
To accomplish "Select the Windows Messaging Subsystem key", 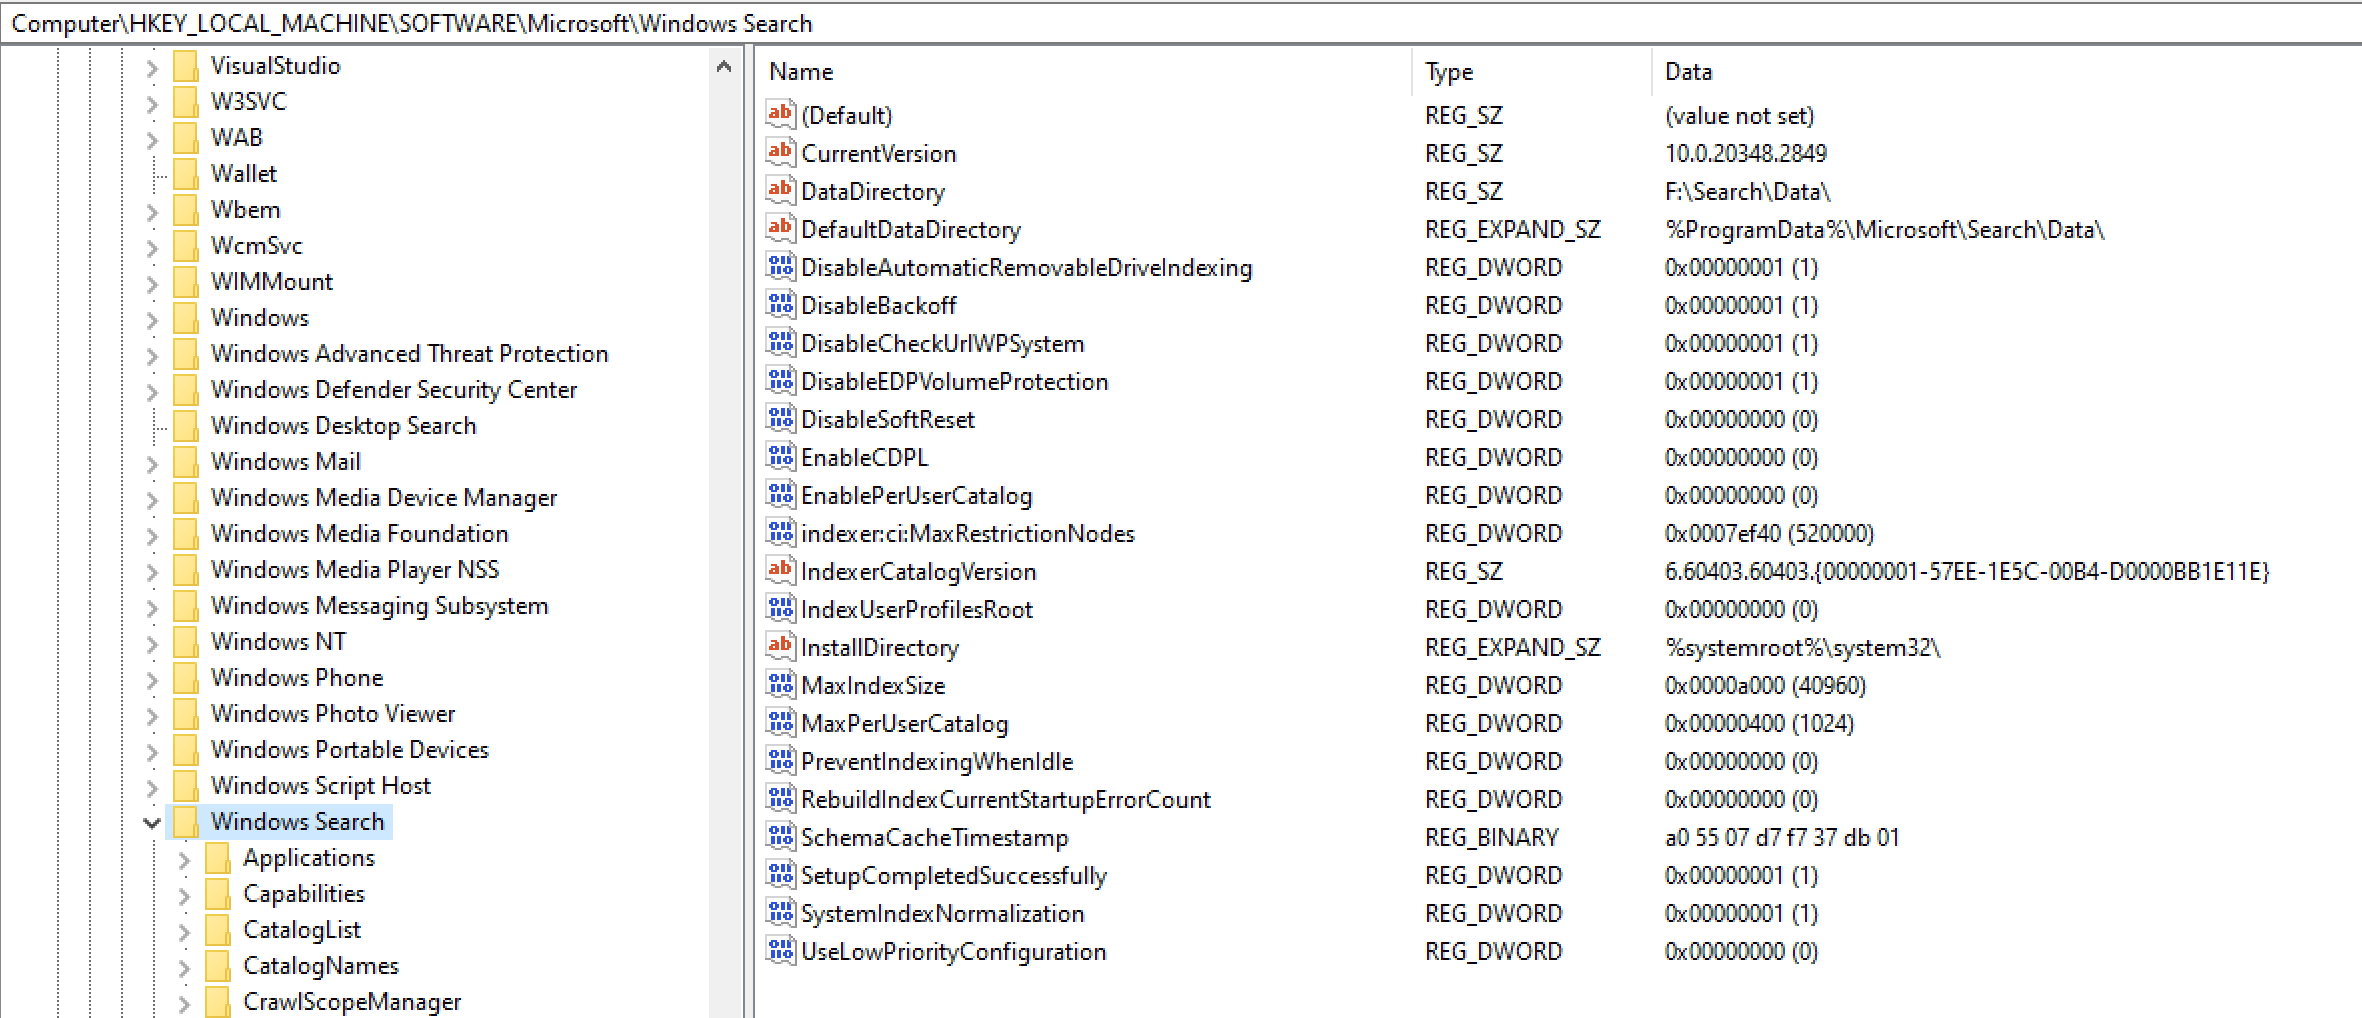I will pyautogui.click(x=380, y=605).
